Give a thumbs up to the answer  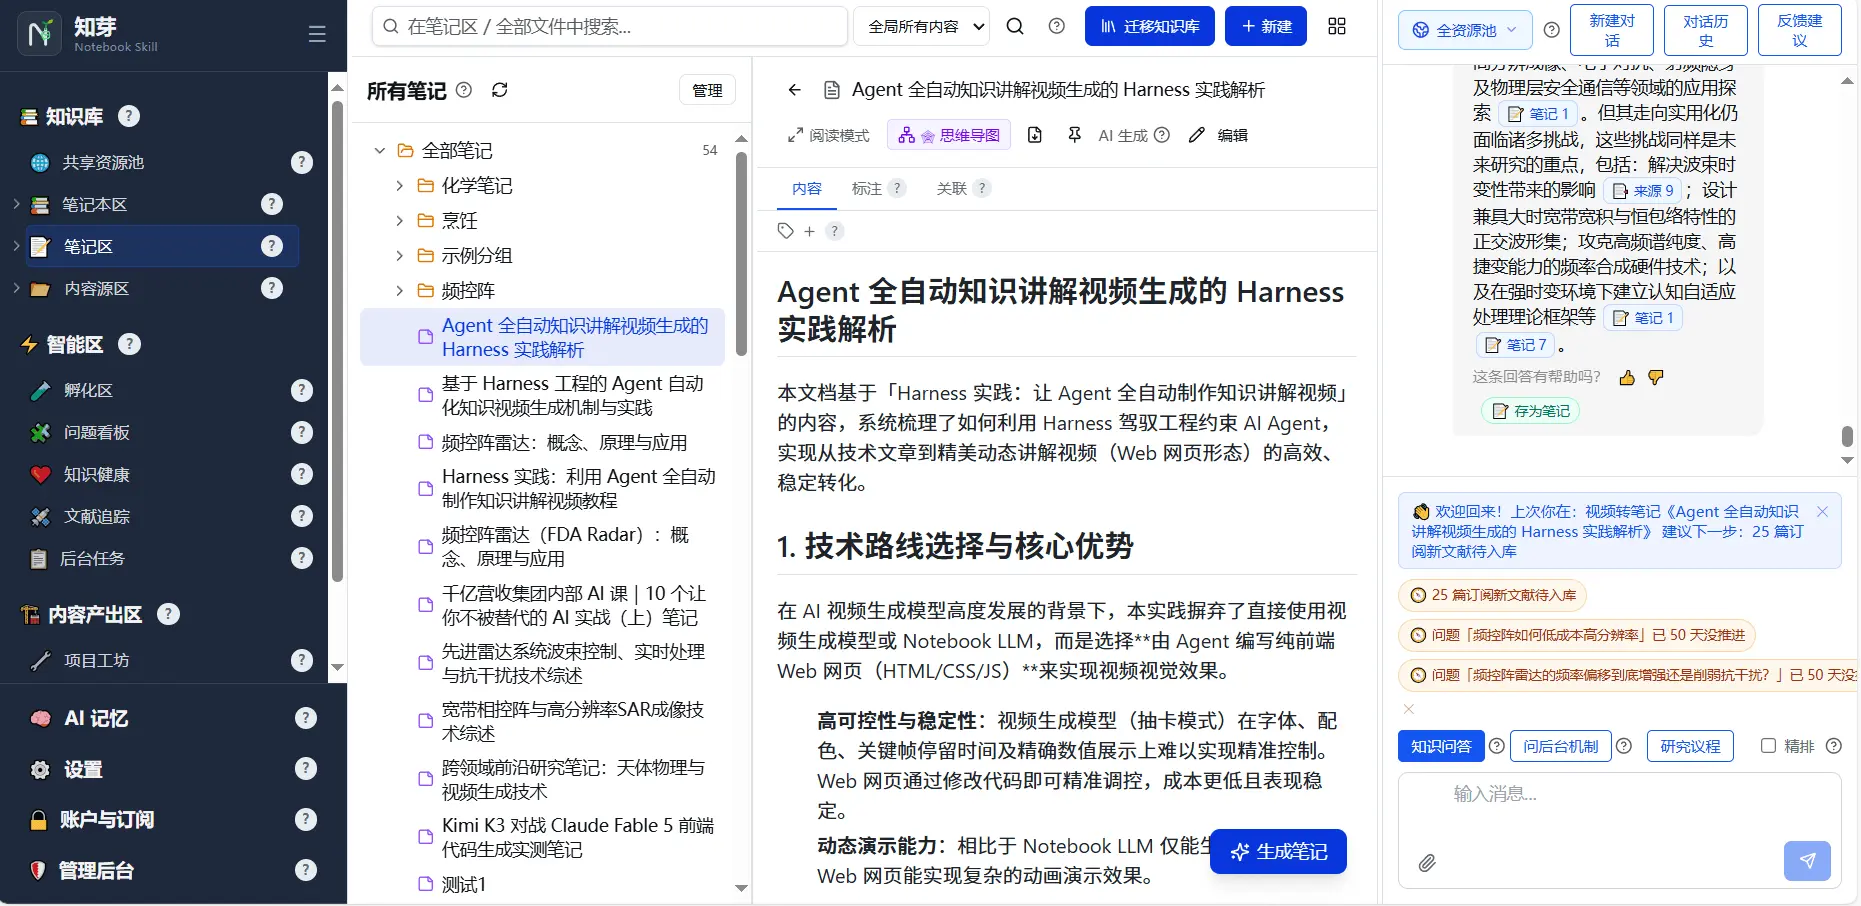tap(1627, 377)
